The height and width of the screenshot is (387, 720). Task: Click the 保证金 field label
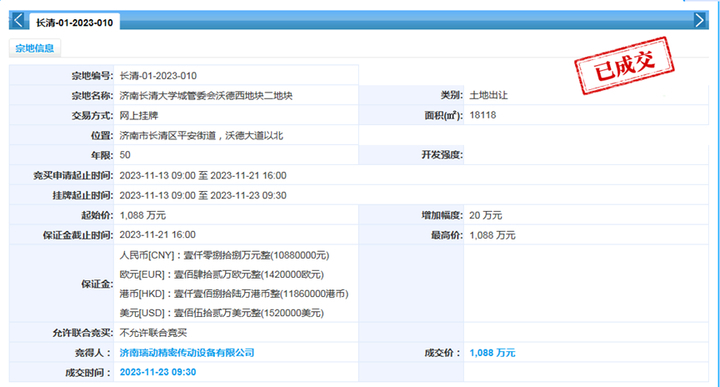coord(97,284)
